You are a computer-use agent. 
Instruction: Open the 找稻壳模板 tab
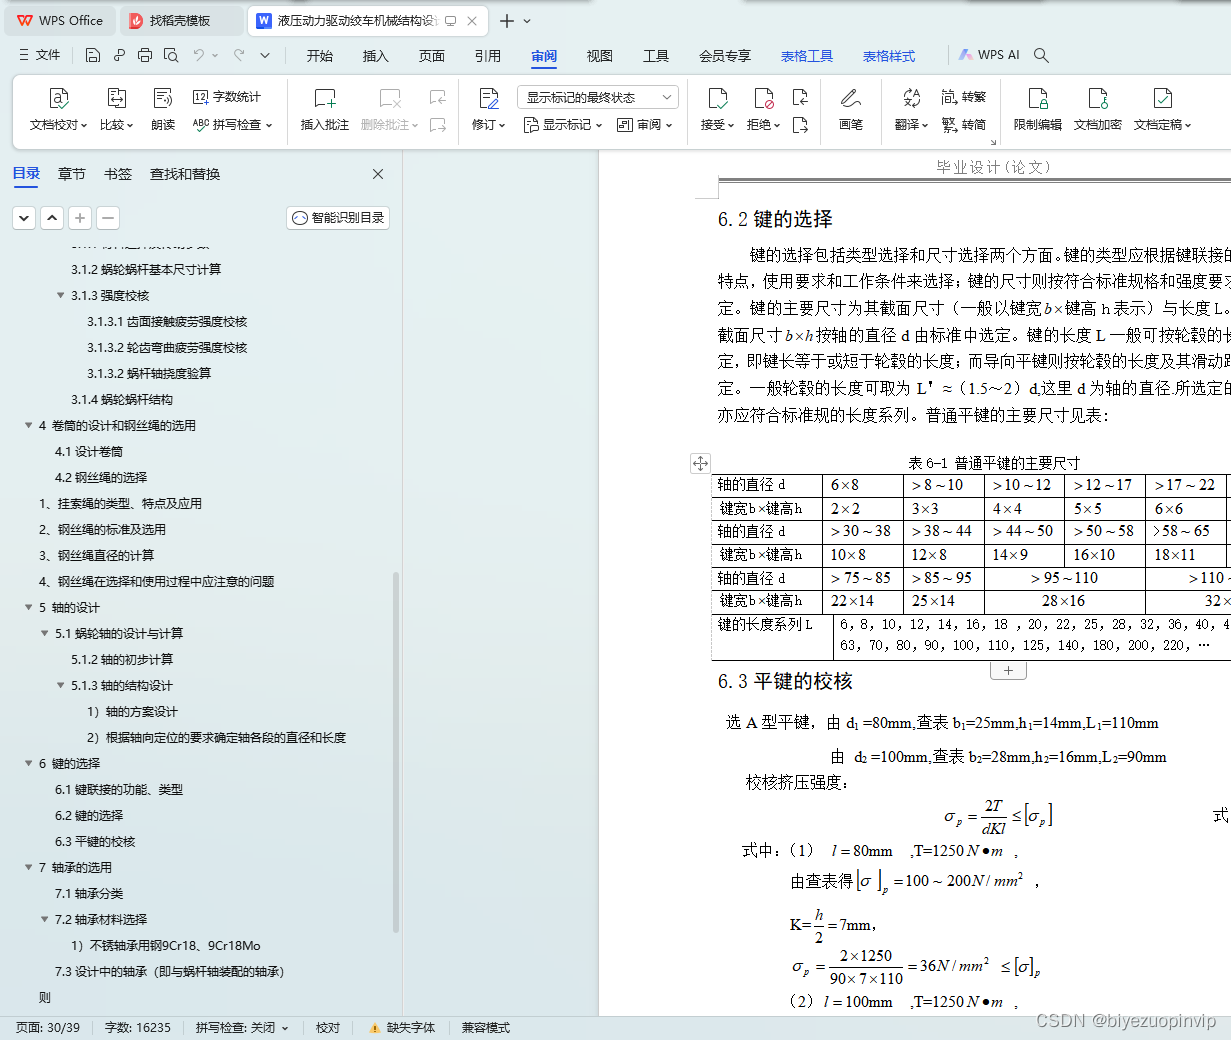180,20
